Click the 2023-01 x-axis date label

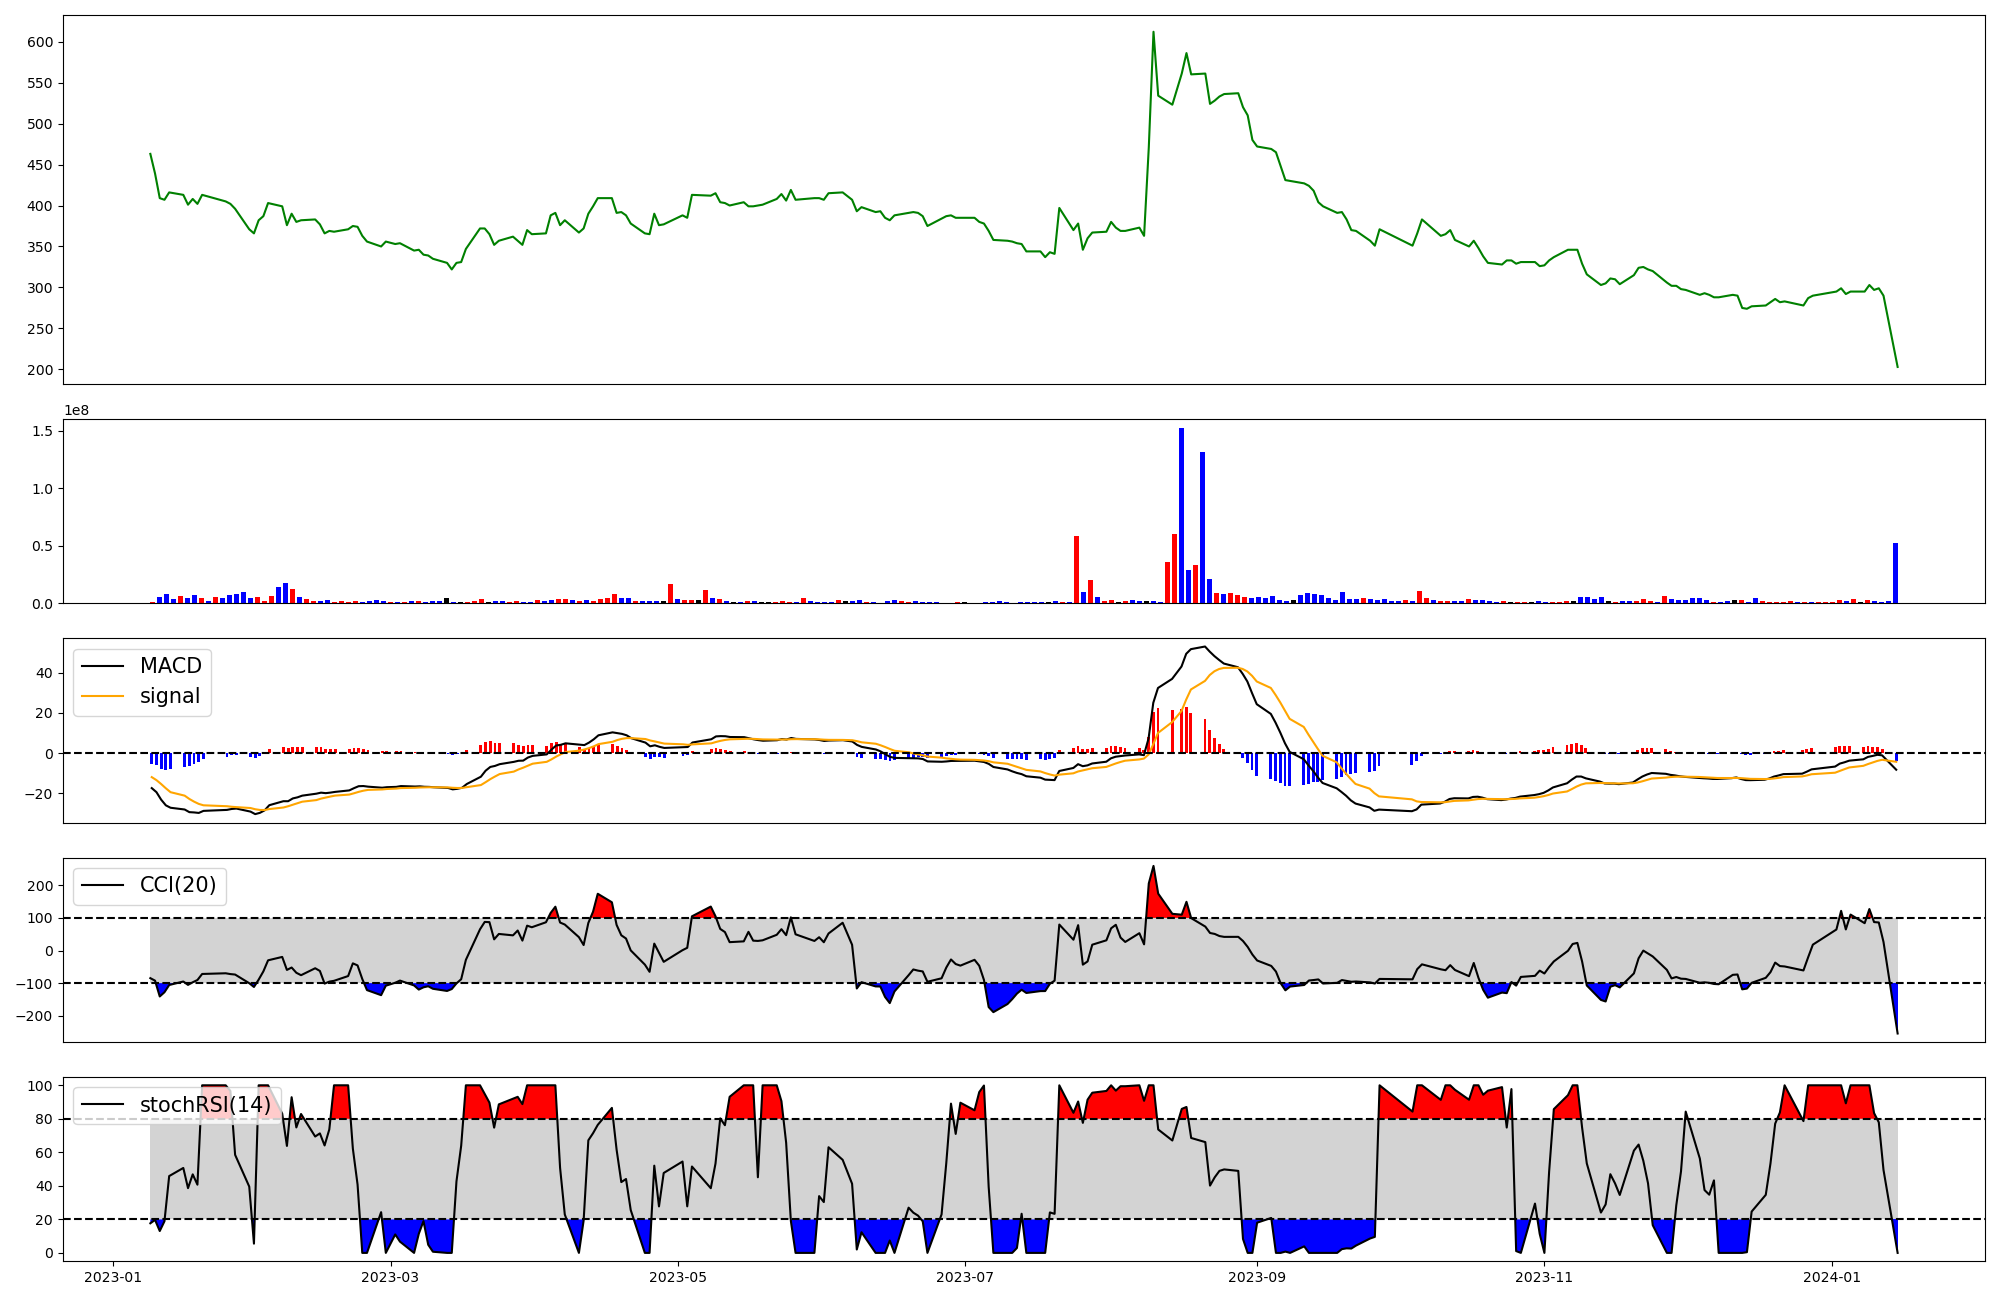click(113, 1277)
